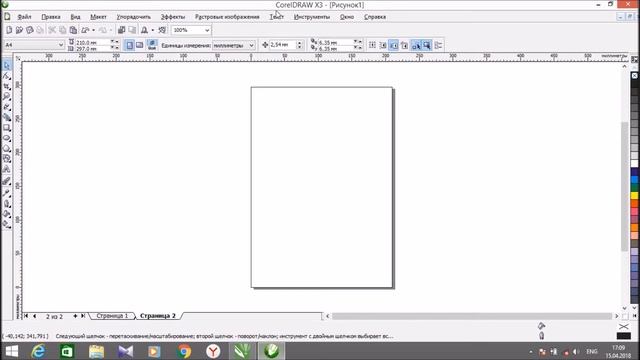This screenshot has width=640, height=360.
Task: Select the Rectangle tool
Action: coord(7,128)
